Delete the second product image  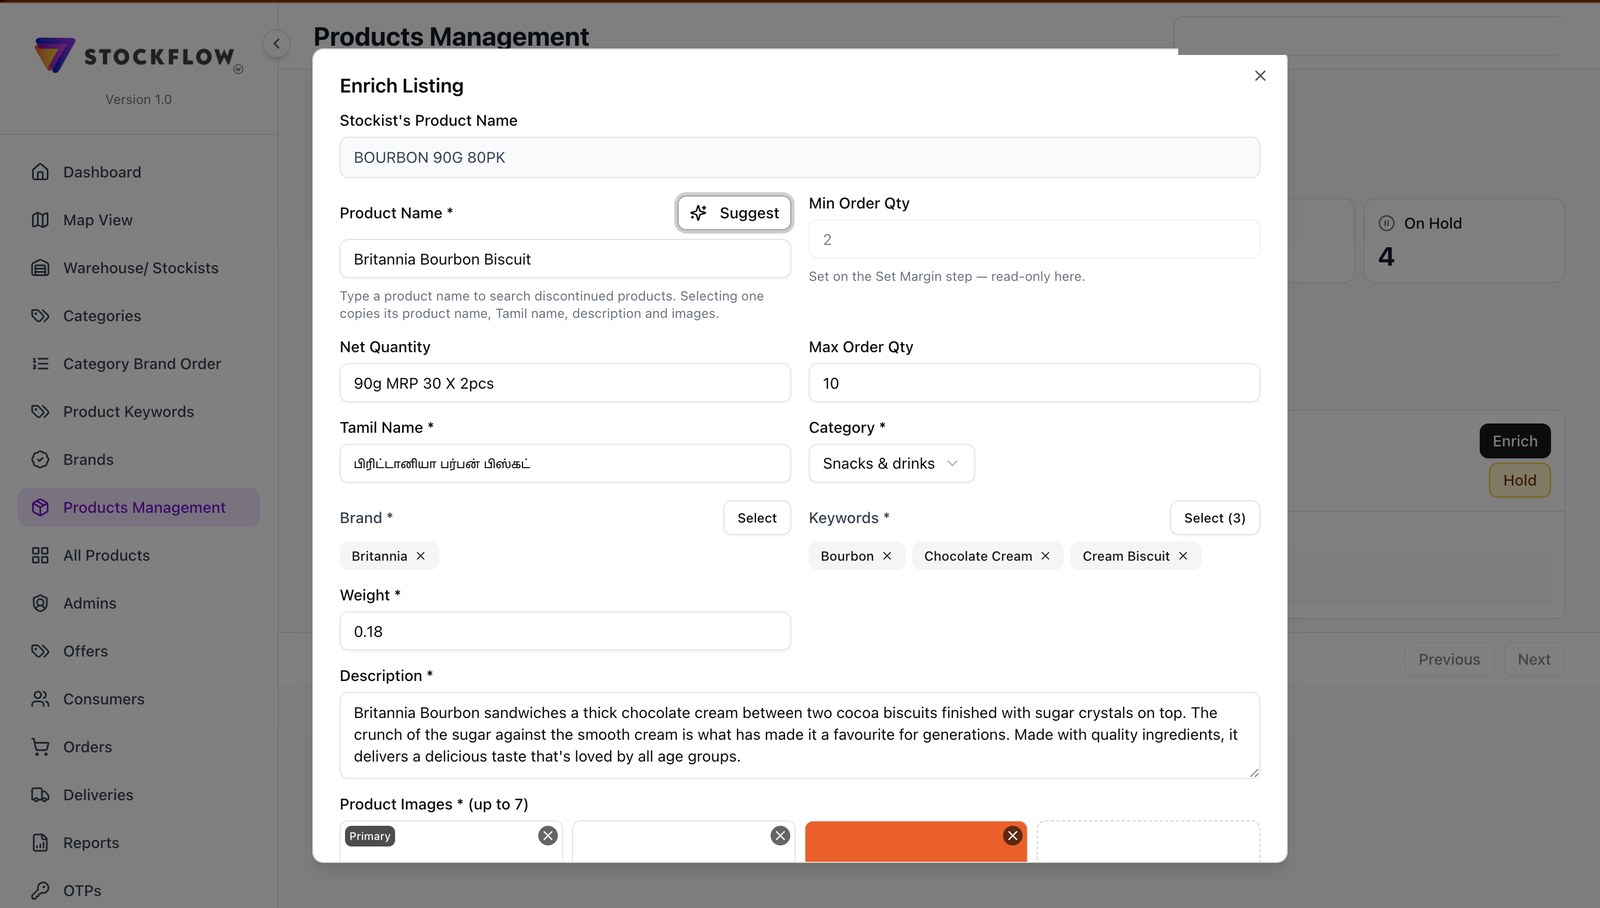[x=781, y=836]
